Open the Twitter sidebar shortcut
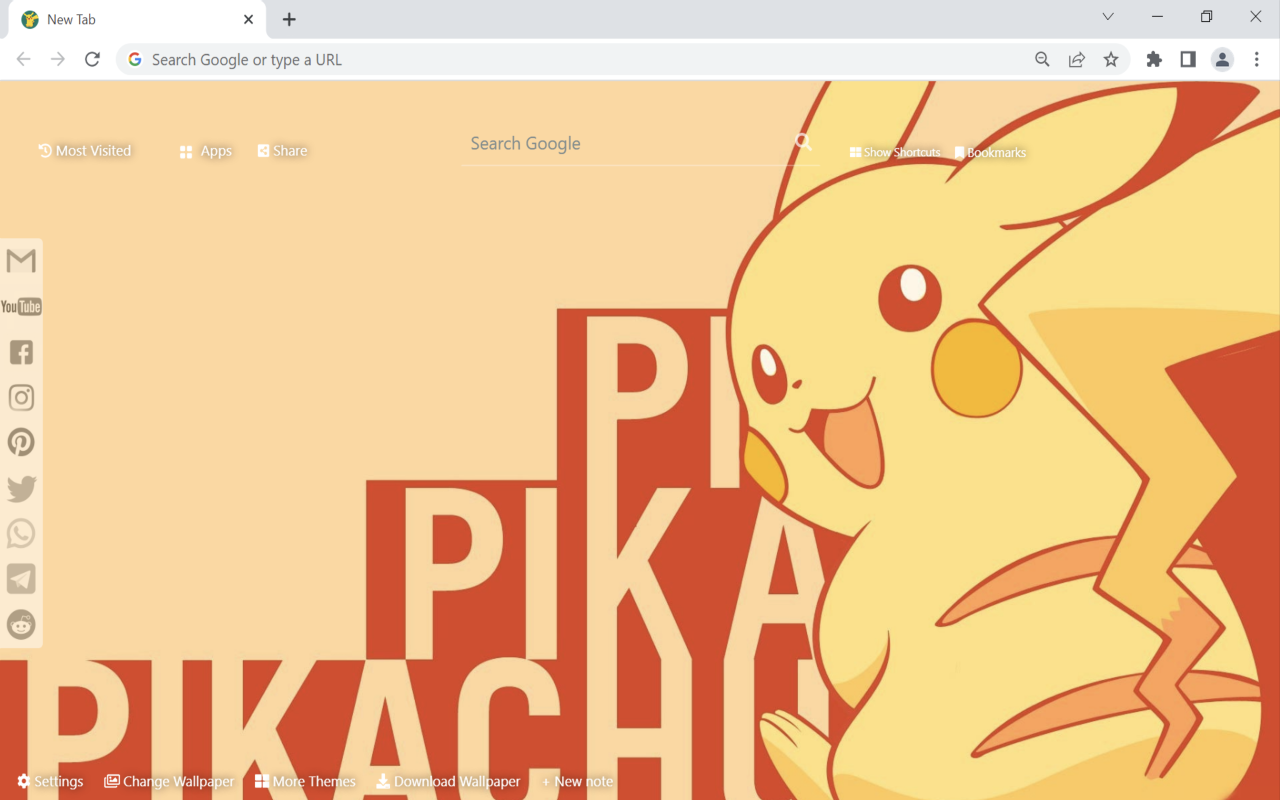The width and height of the screenshot is (1280, 800). tap(21, 488)
